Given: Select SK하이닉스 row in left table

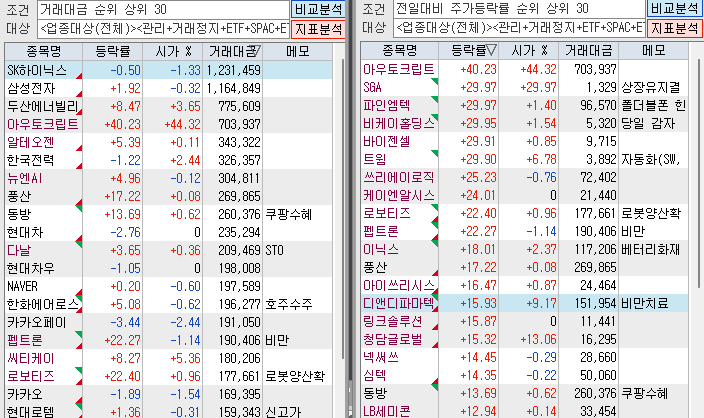Looking at the screenshot, I should pyautogui.click(x=168, y=70).
